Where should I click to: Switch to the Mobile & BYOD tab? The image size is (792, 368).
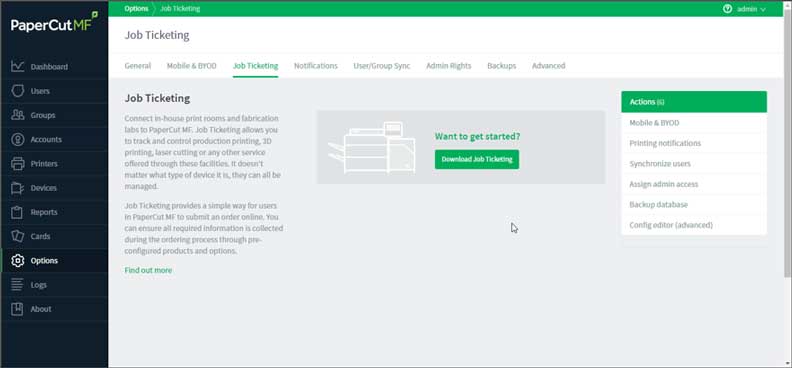click(x=191, y=66)
